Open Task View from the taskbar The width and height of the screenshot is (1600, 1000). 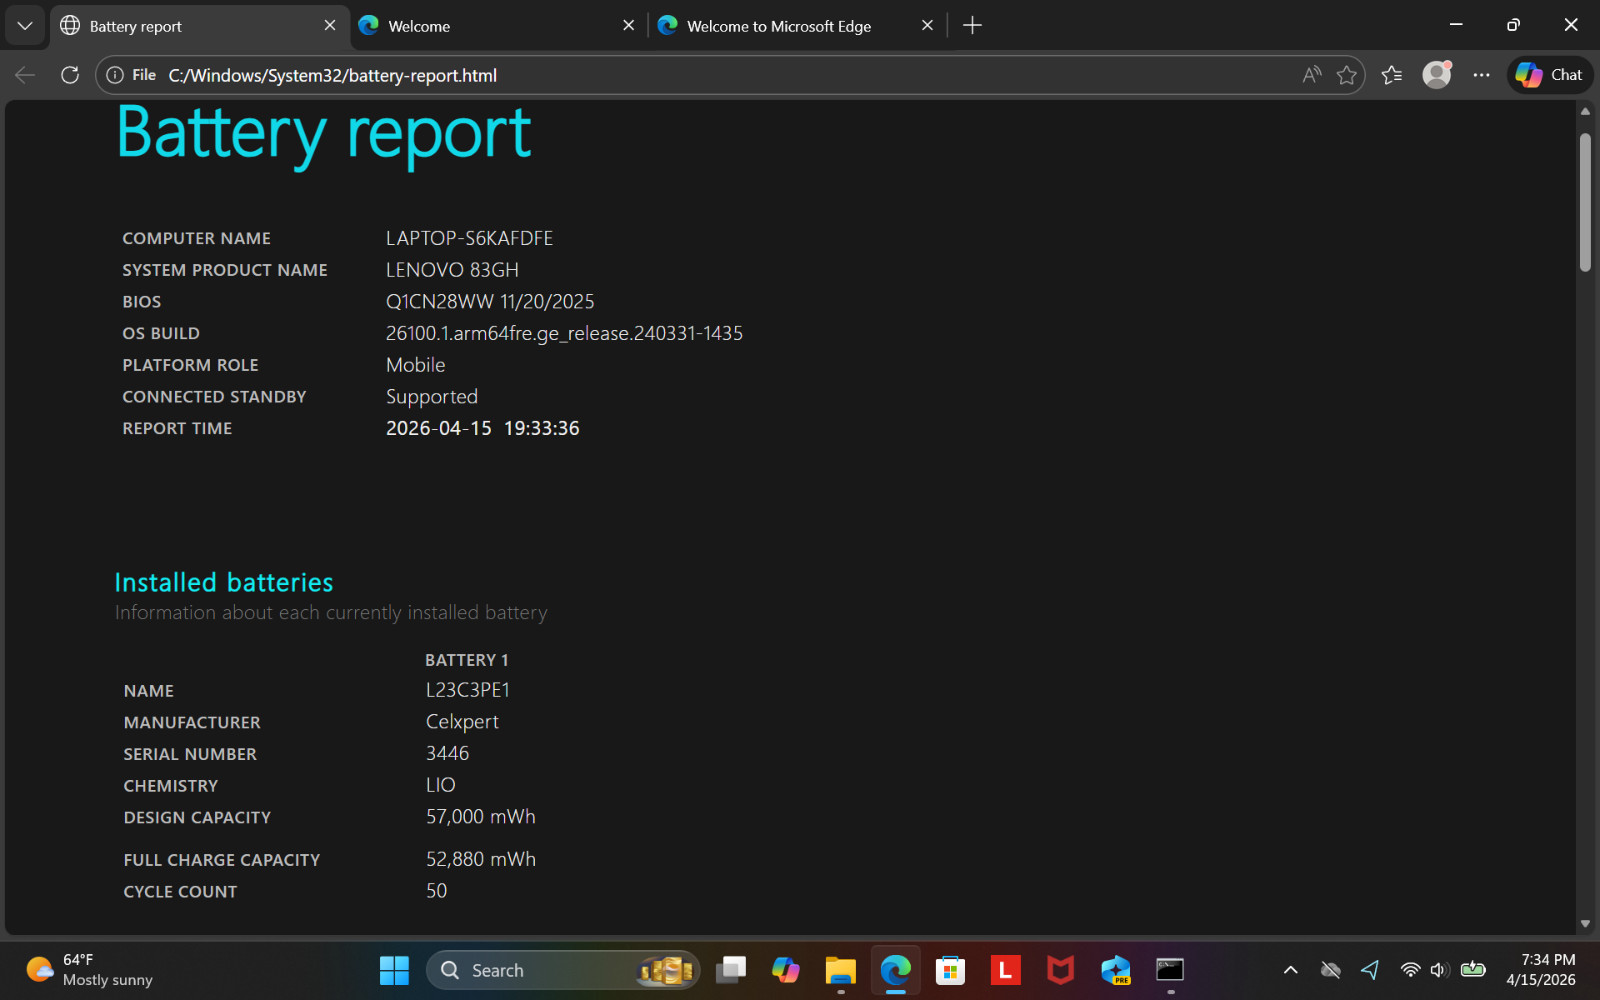click(x=731, y=970)
